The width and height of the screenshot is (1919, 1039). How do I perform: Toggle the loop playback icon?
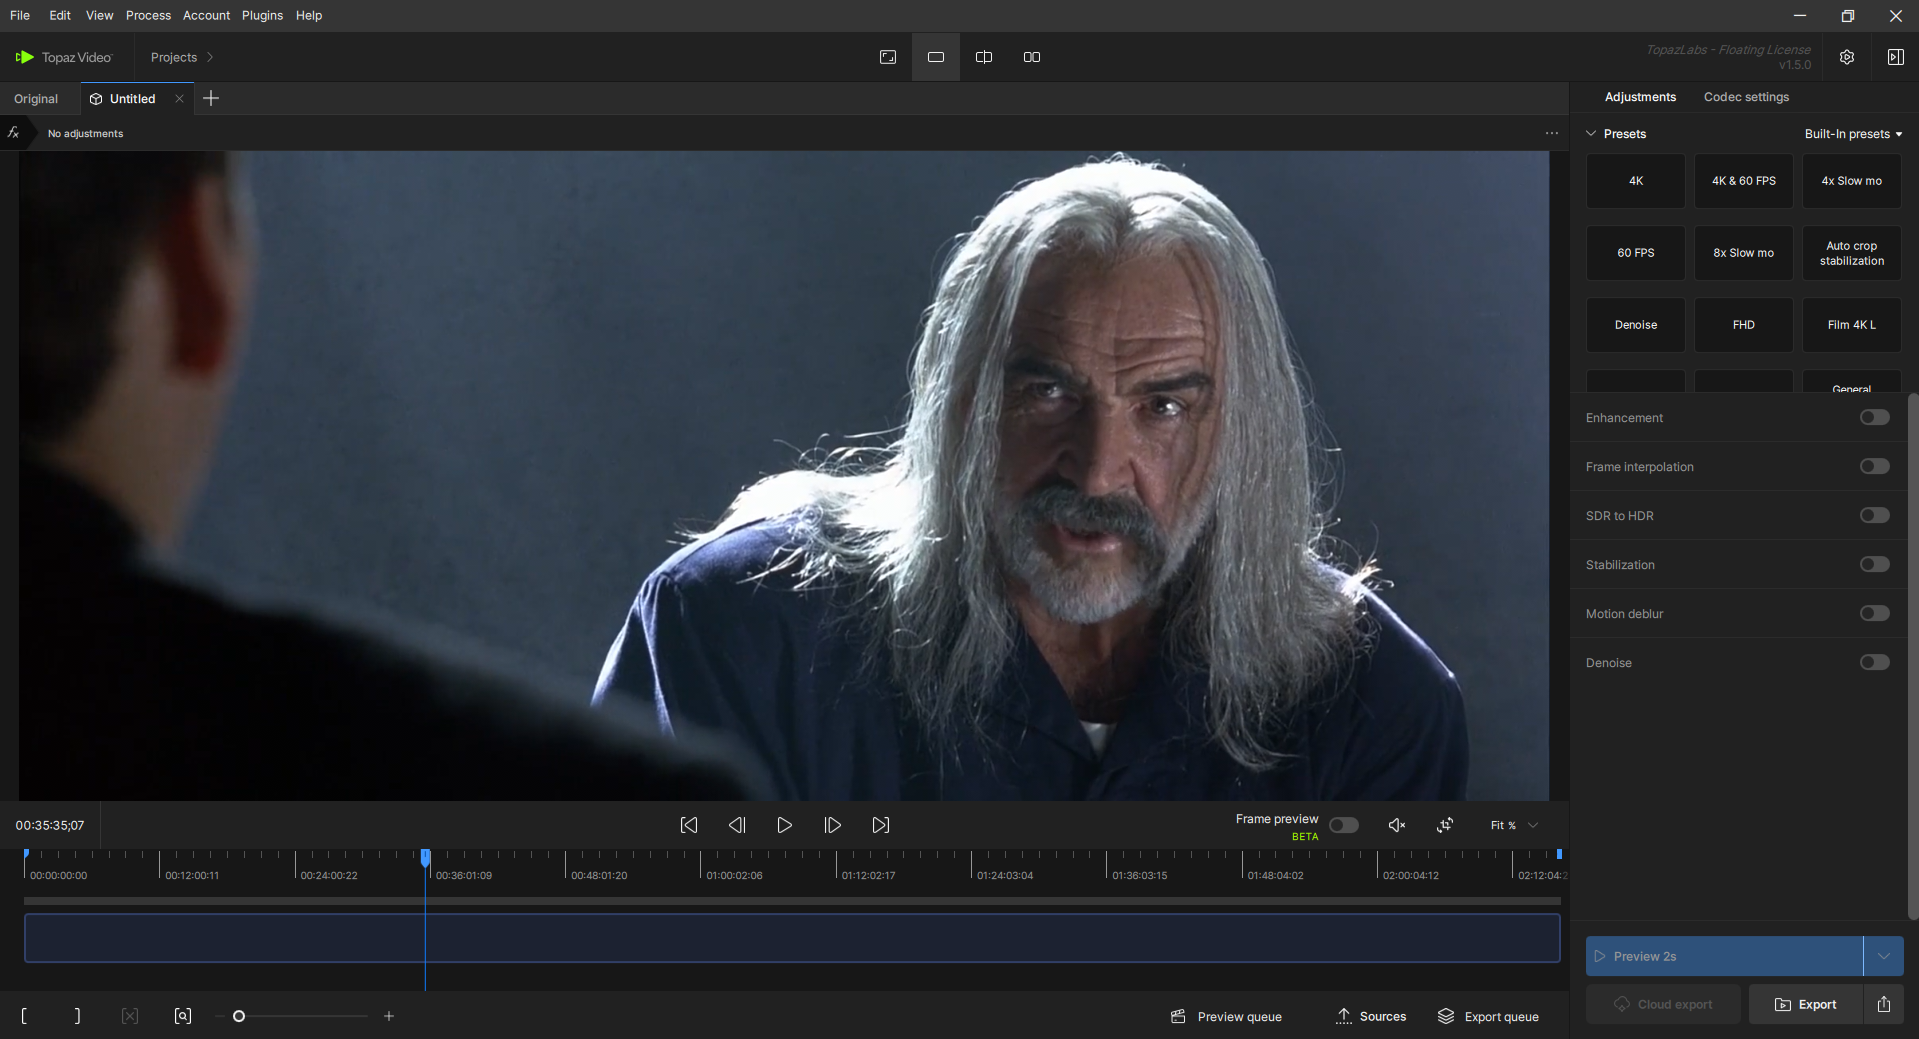1445,825
